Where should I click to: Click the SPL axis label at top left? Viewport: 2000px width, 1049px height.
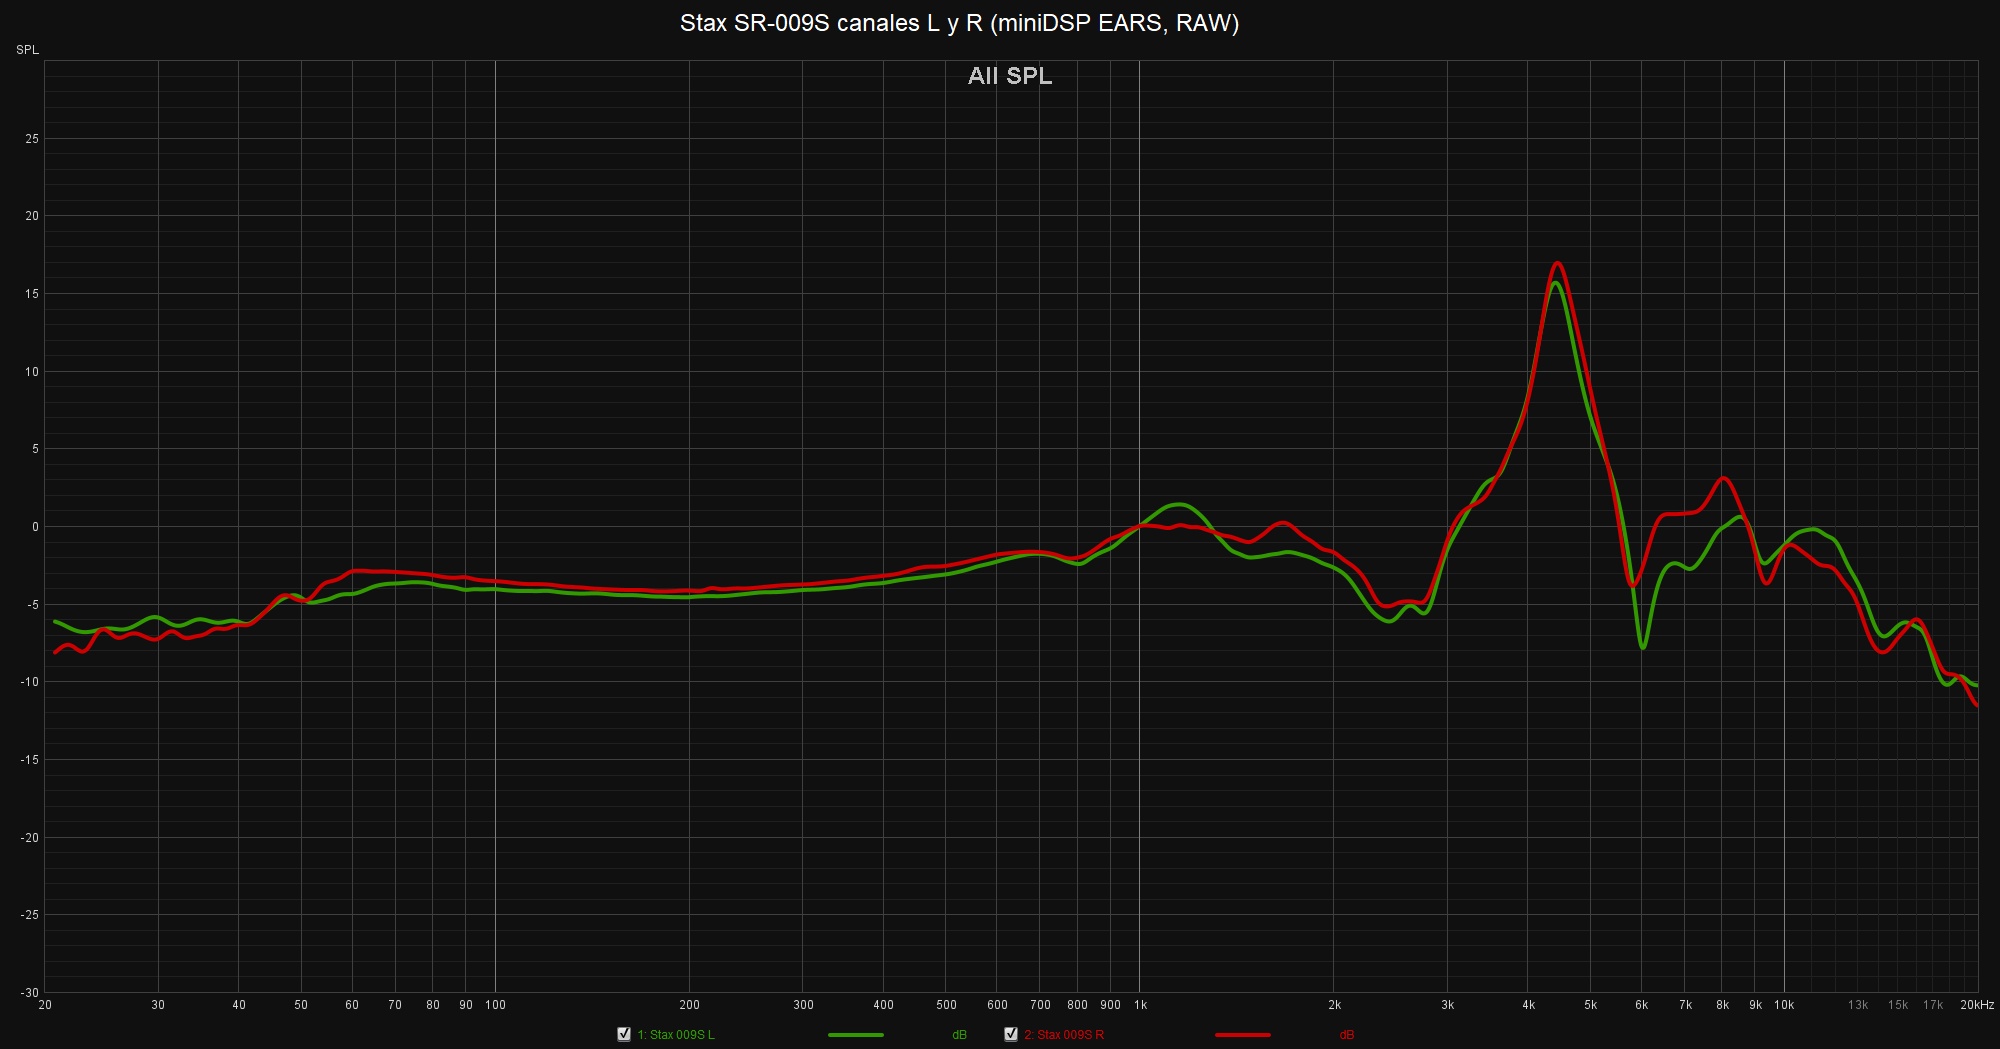click(27, 50)
